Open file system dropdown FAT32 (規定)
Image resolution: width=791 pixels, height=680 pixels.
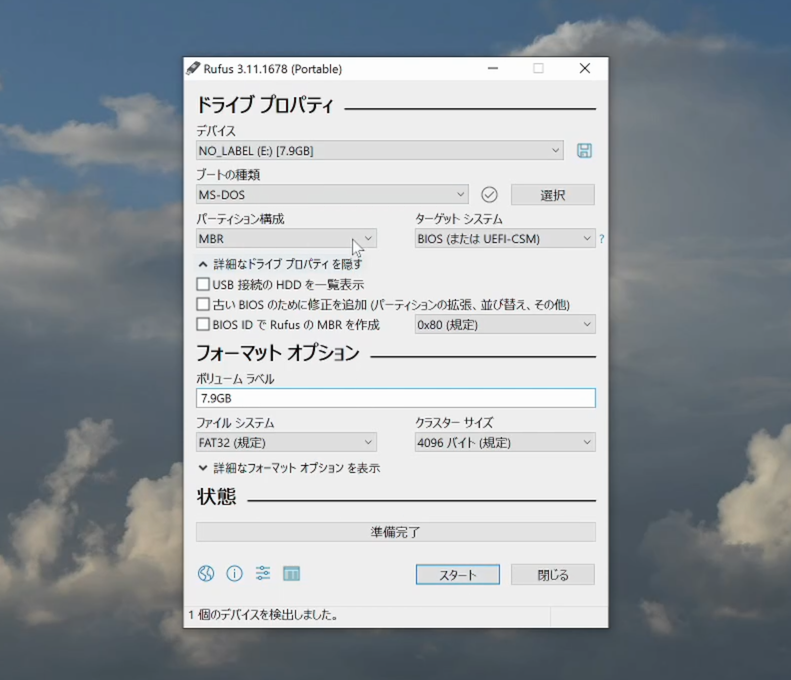[286, 442]
